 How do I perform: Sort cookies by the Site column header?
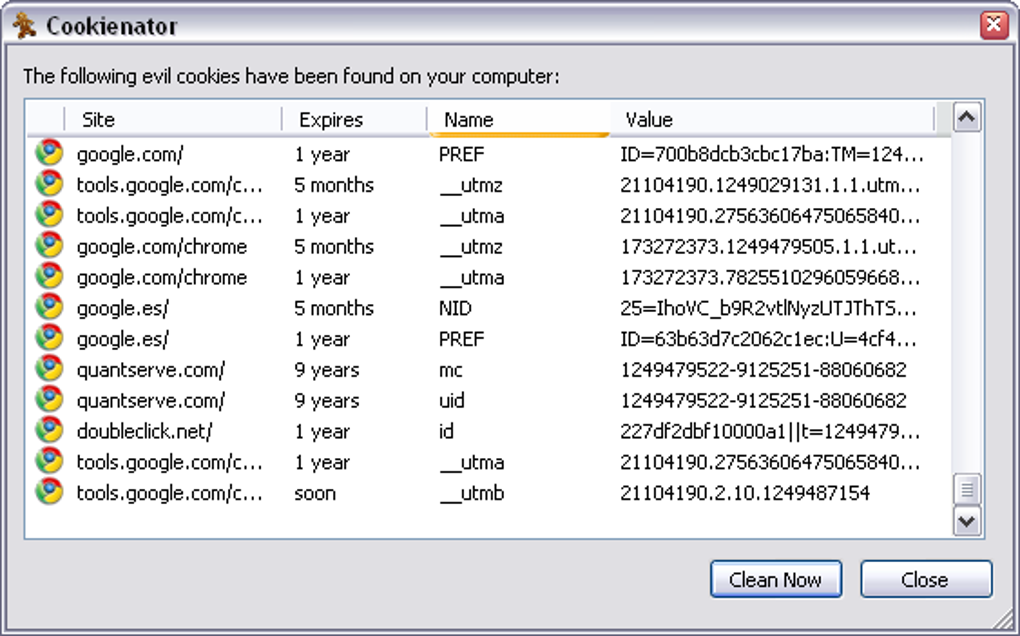point(172,120)
